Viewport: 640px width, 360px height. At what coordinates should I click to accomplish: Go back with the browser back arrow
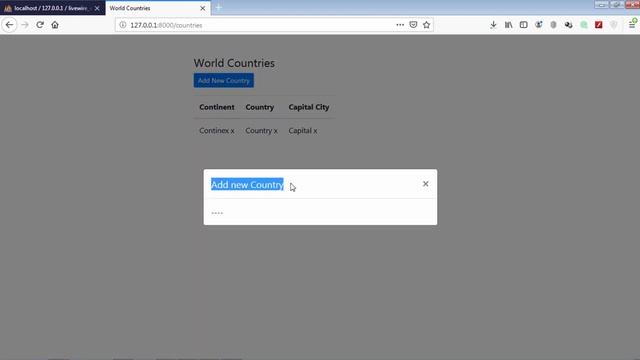point(9,25)
